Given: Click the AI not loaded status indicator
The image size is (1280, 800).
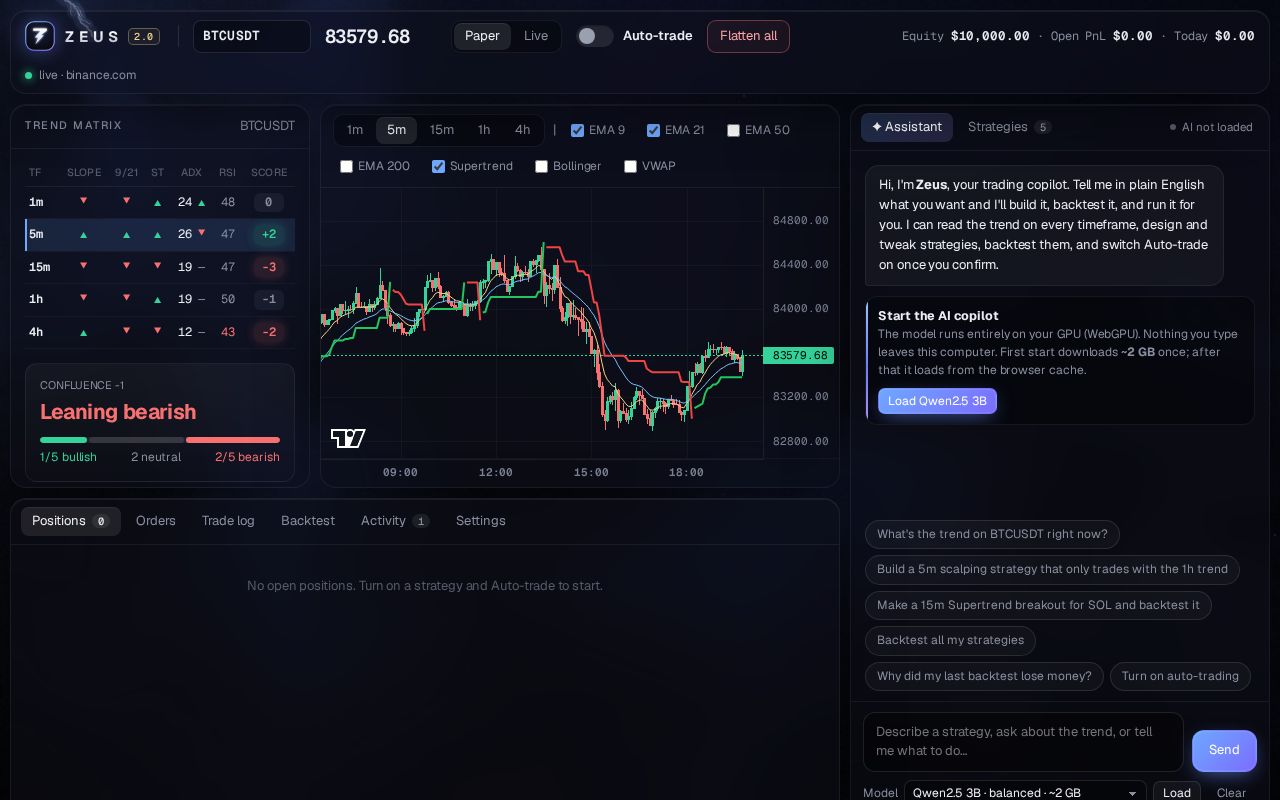Looking at the screenshot, I should coord(1211,127).
